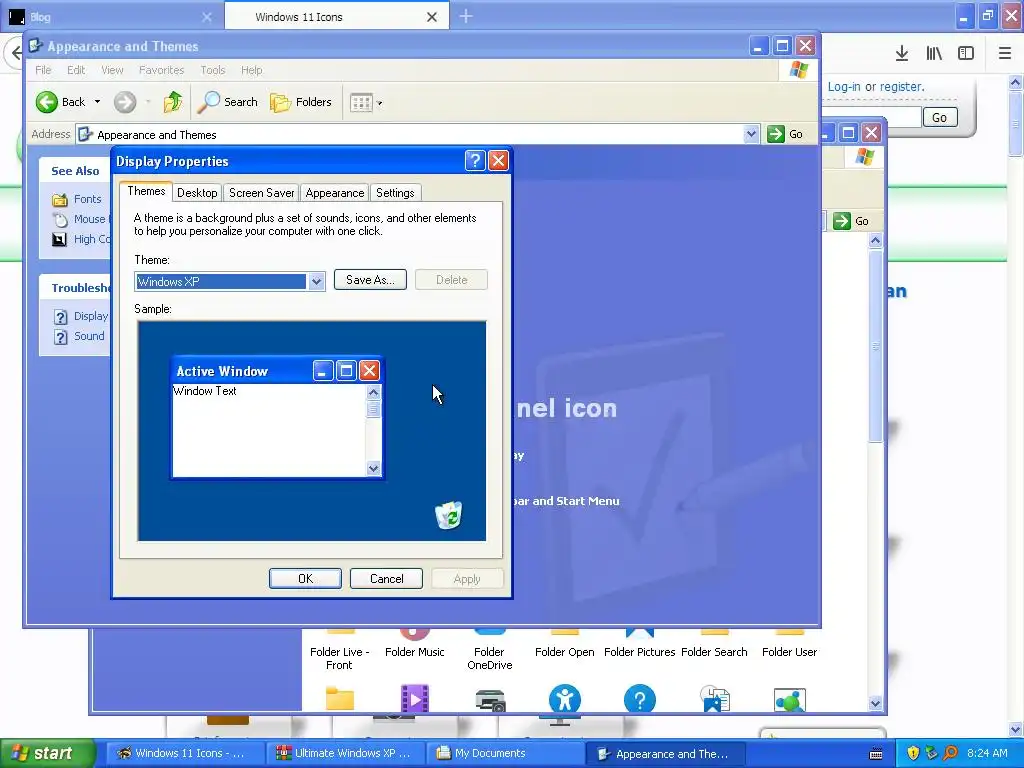Switch to Ultimate Windows XP taskbar button
The height and width of the screenshot is (768, 1024).
[345, 754]
